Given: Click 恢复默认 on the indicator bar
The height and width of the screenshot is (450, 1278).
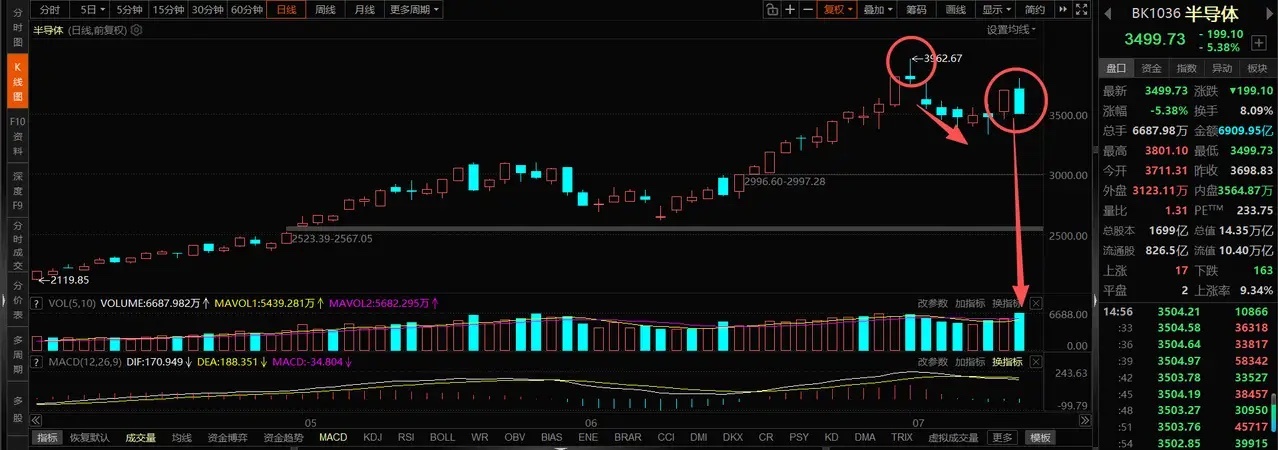Looking at the screenshot, I should (x=90, y=438).
